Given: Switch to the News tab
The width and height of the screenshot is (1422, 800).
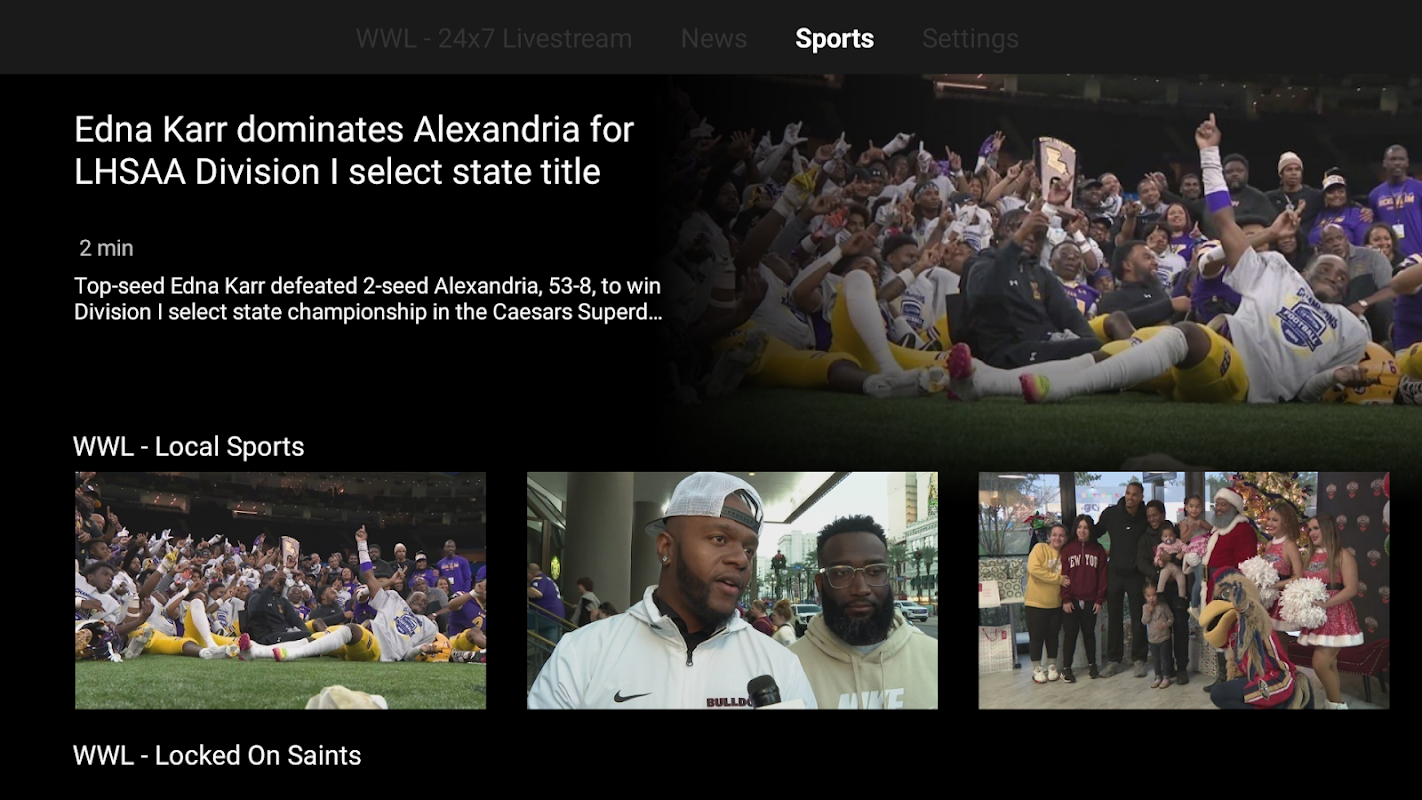Looking at the screenshot, I should (714, 39).
